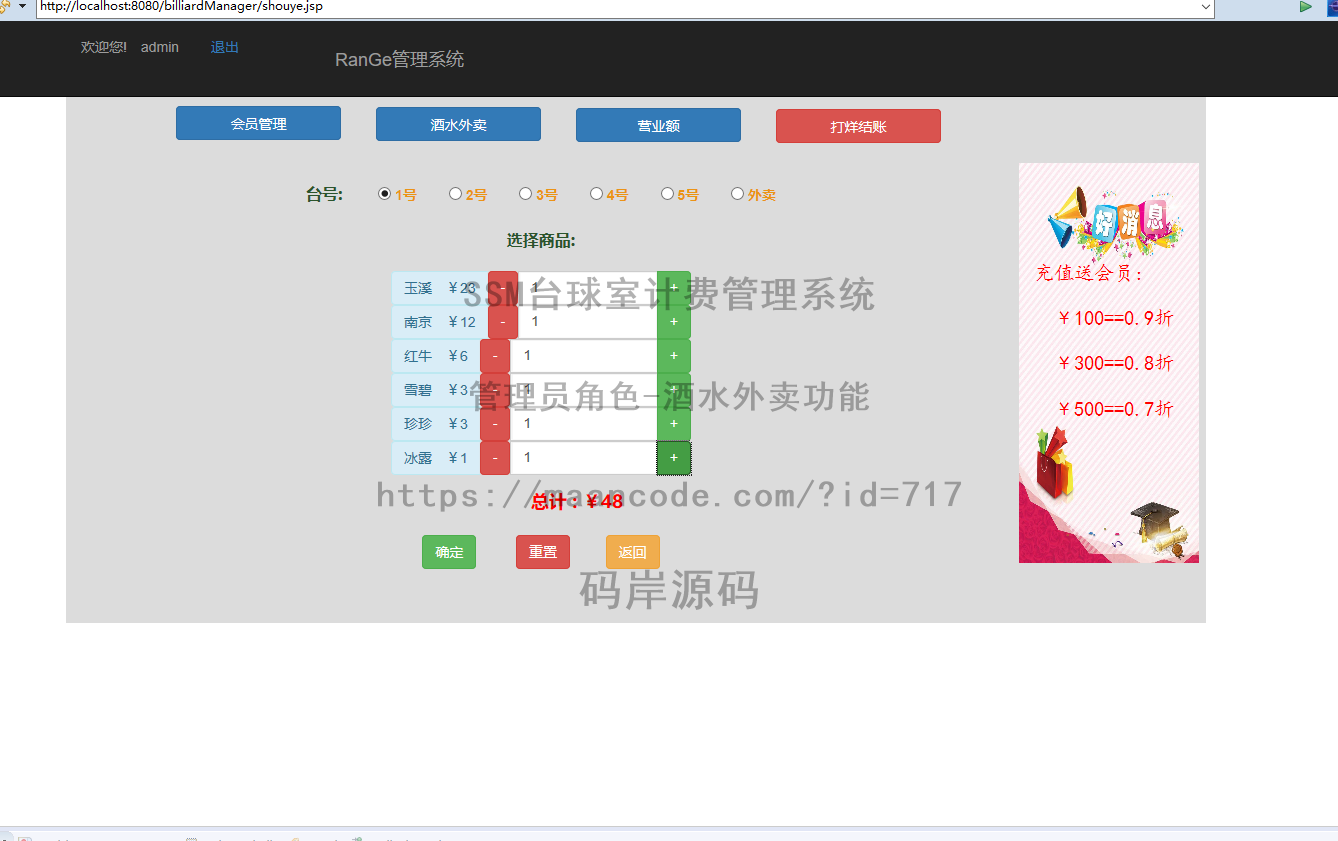Click the 欢迎您 admin greeting text
Screen dimensions: 1338x841
tap(130, 47)
